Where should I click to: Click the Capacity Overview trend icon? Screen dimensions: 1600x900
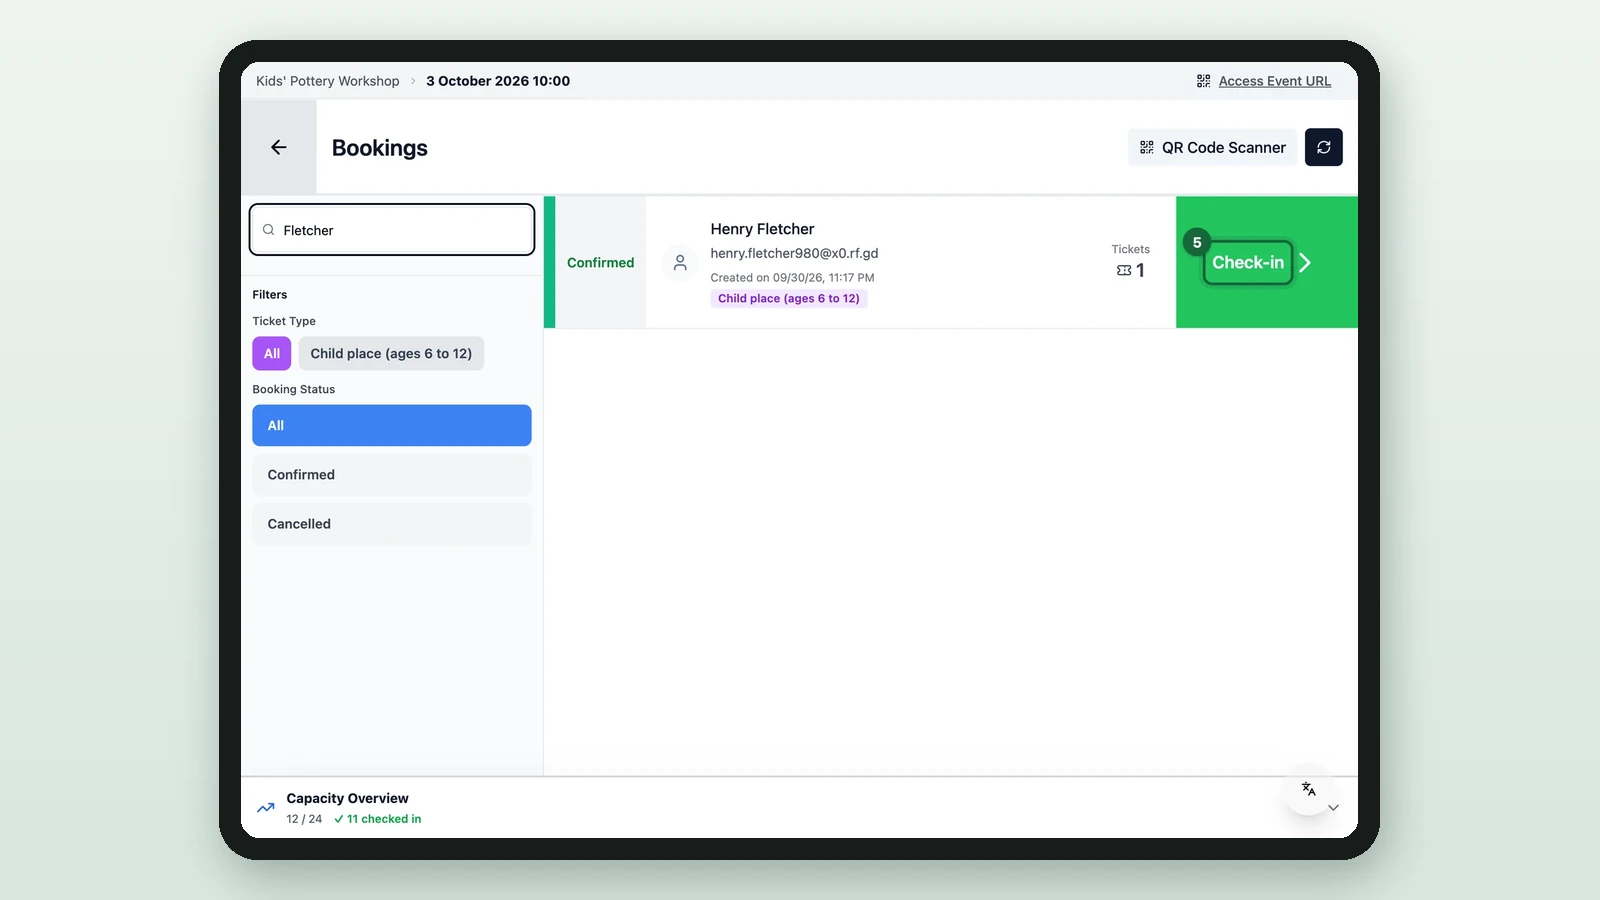265,808
